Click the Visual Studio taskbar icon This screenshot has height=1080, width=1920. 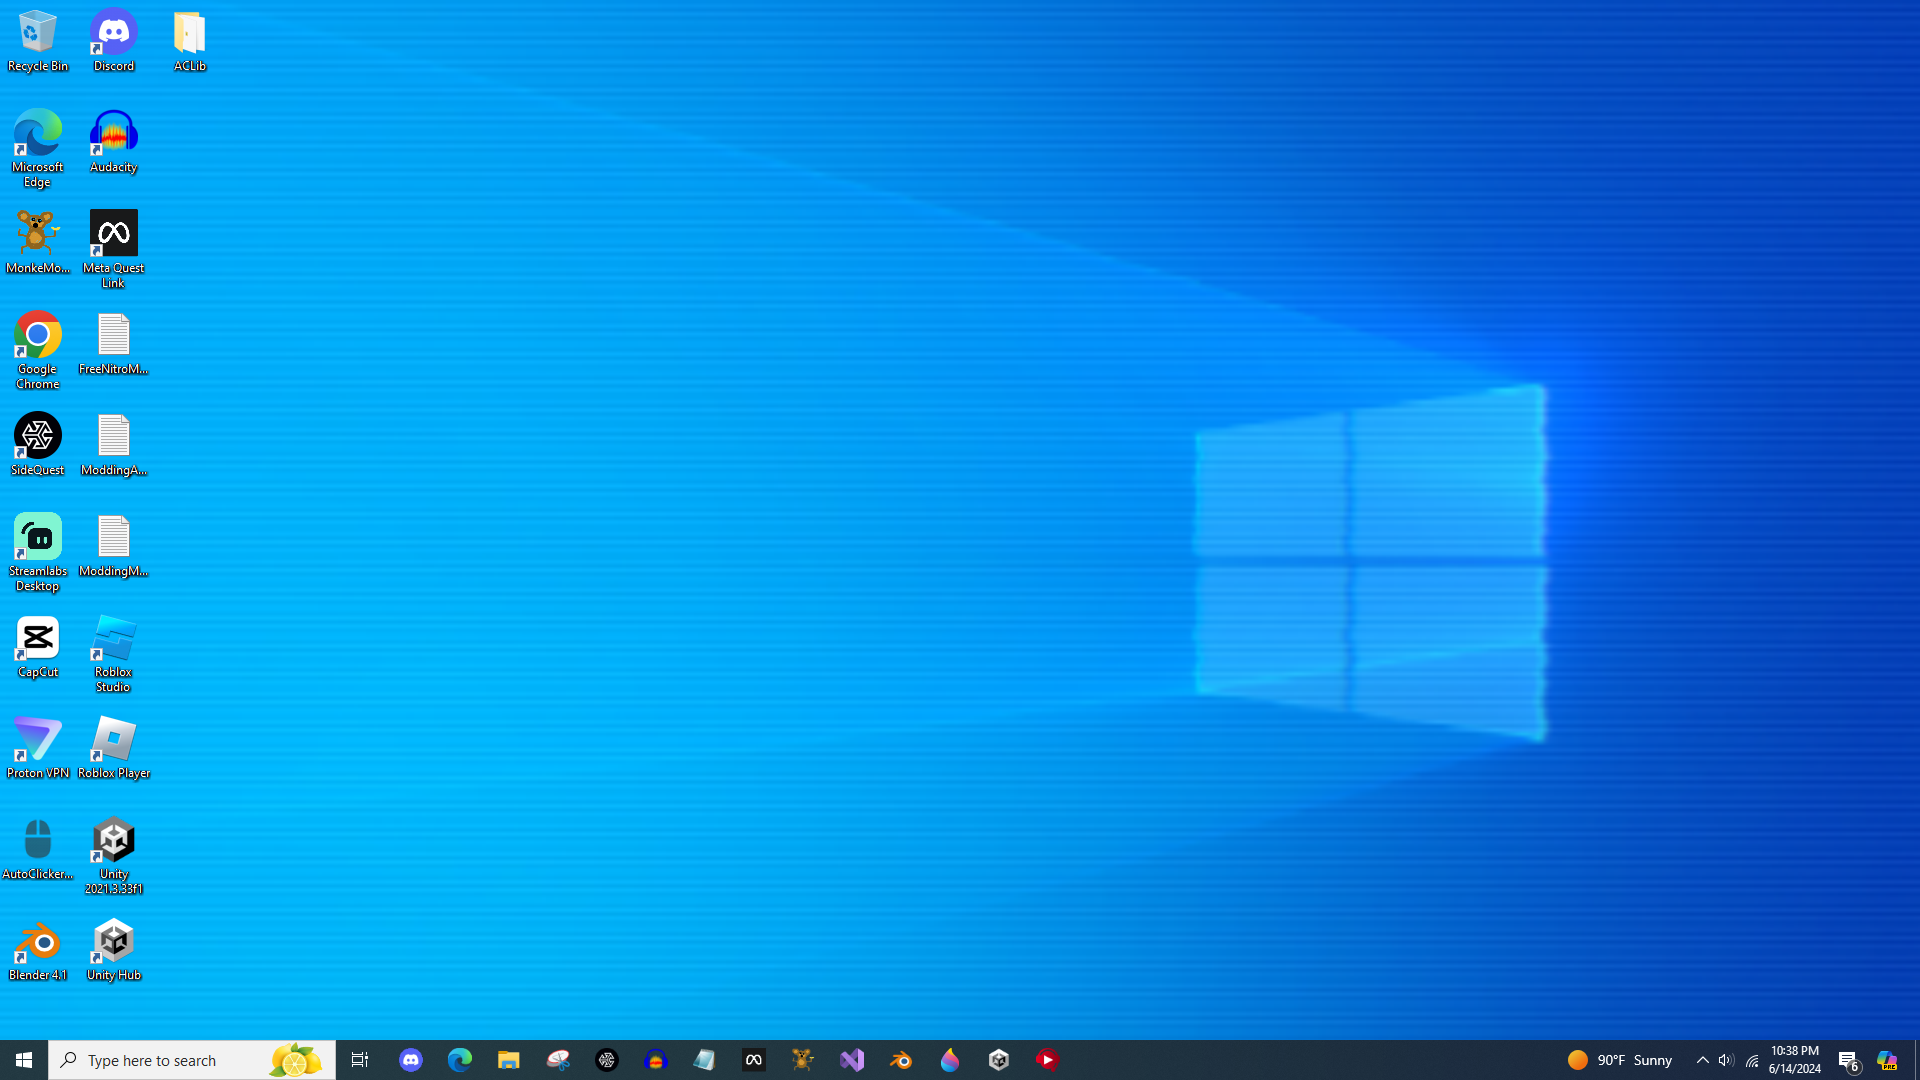coord(852,1060)
